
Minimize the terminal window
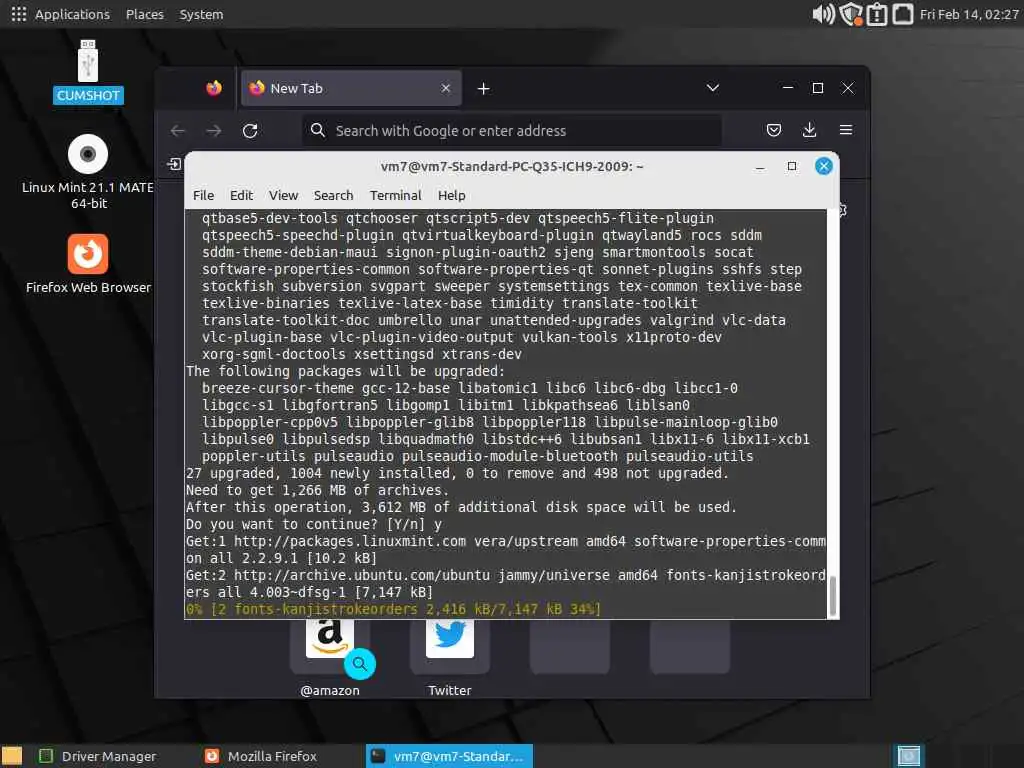[760, 167]
